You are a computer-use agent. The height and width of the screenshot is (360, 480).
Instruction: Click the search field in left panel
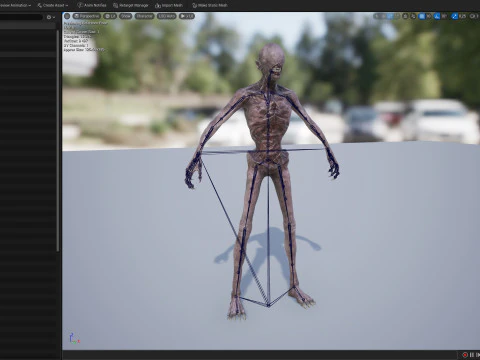(21, 17)
